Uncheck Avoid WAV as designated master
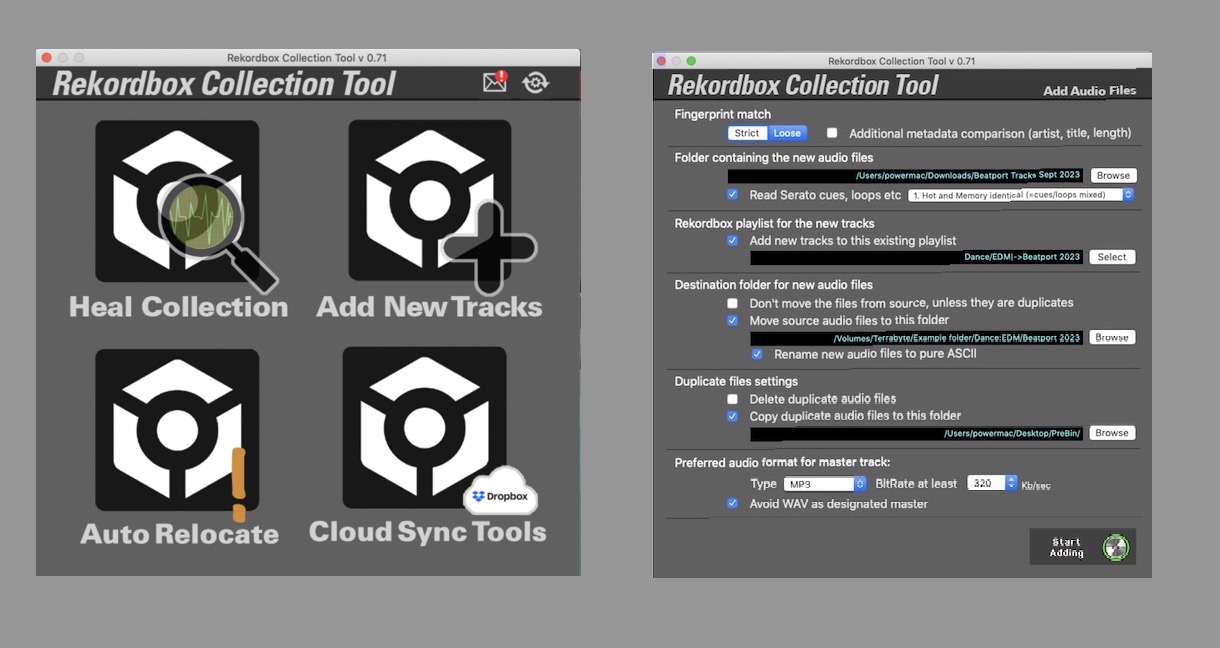This screenshot has width=1220, height=648. coord(732,504)
